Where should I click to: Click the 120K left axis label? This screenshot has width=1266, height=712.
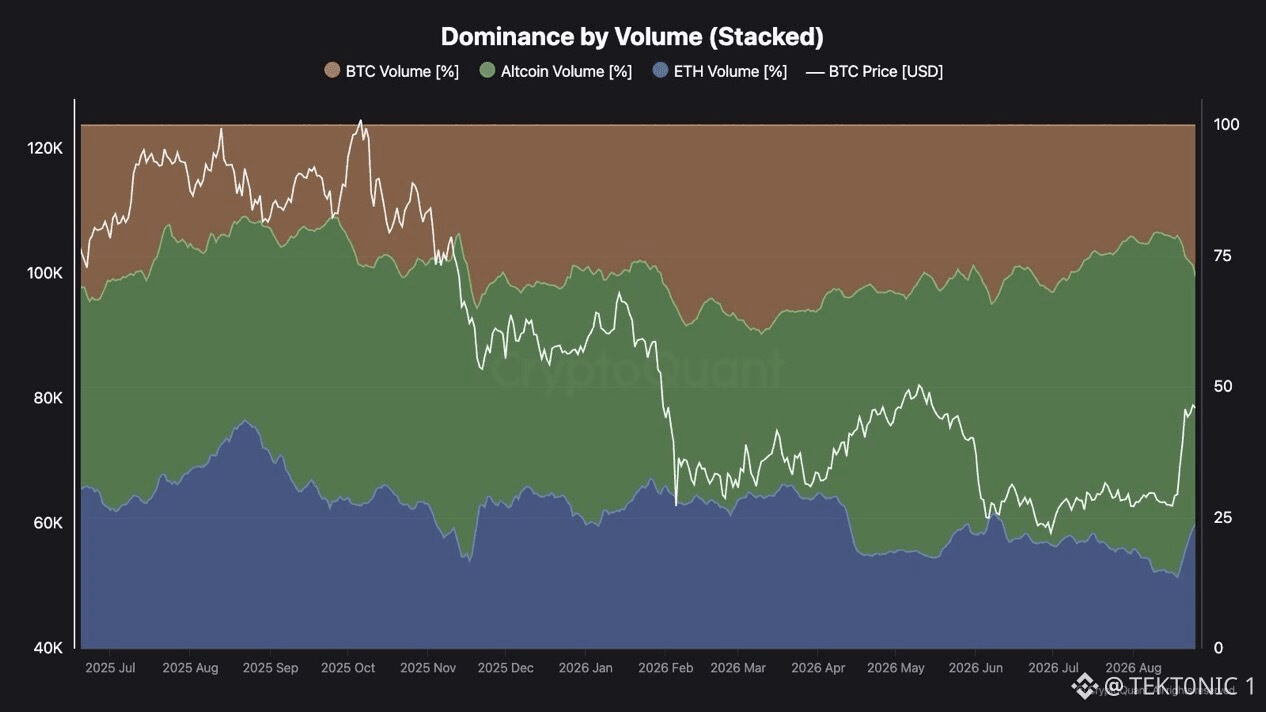click(45, 148)
